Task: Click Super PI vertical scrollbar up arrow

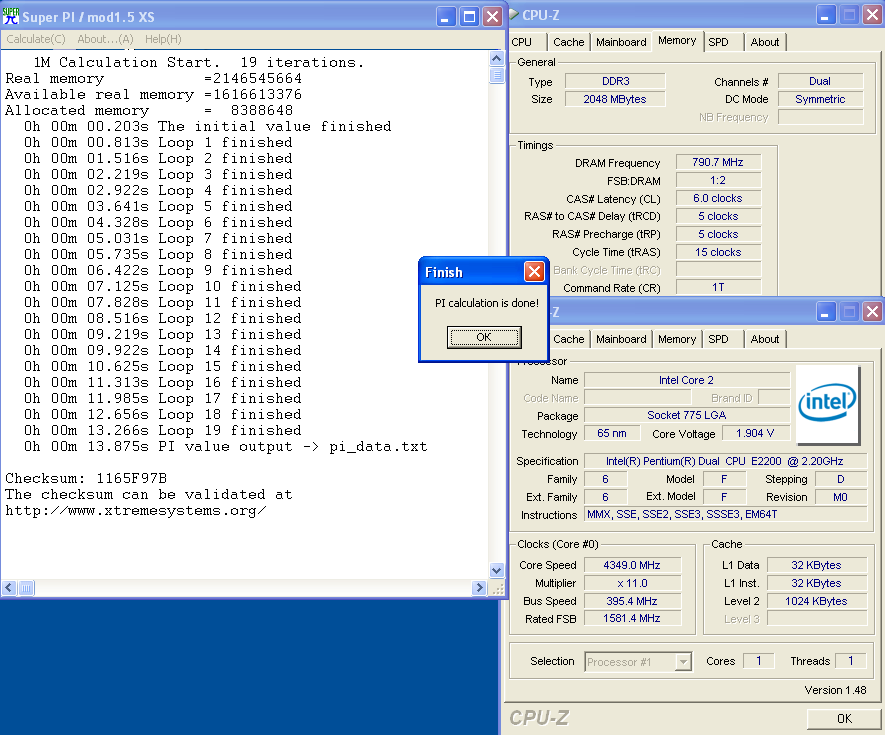Action: point(496,58)
